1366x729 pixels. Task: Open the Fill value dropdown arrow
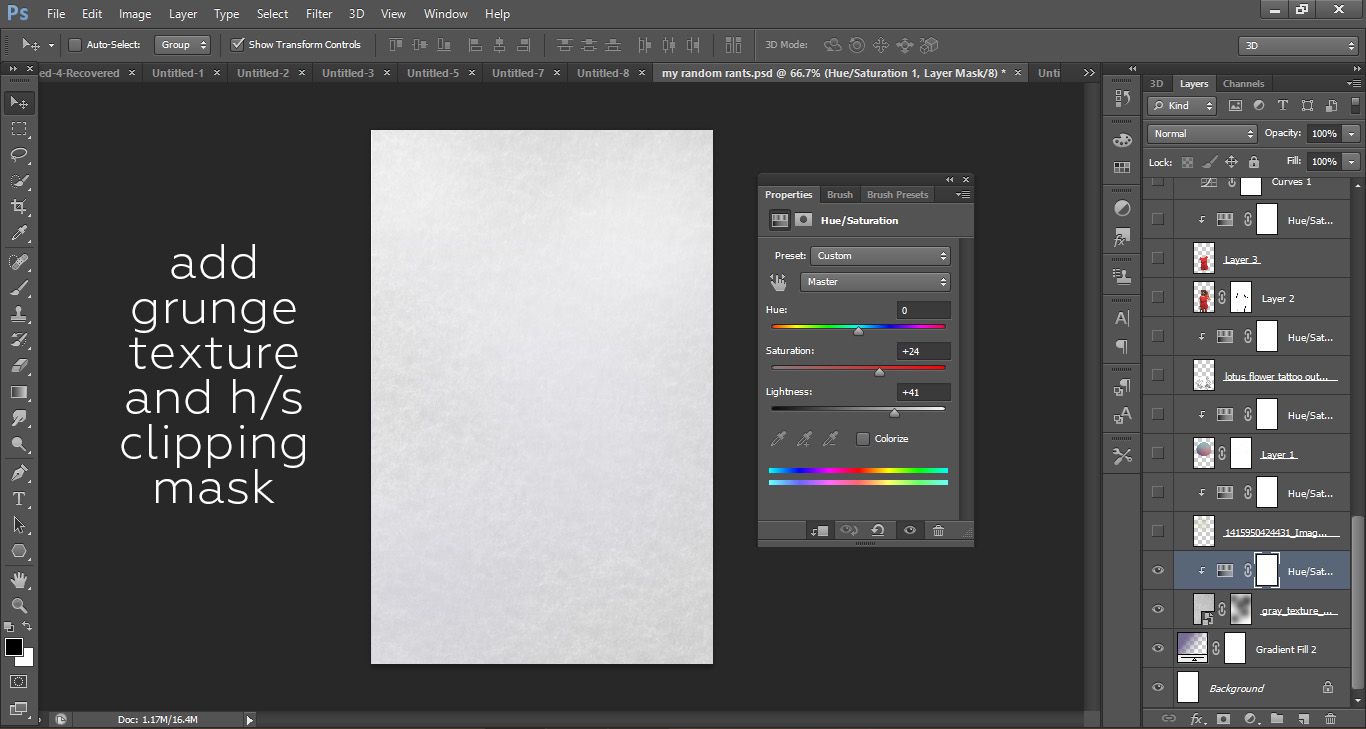tap(1352, 161)
